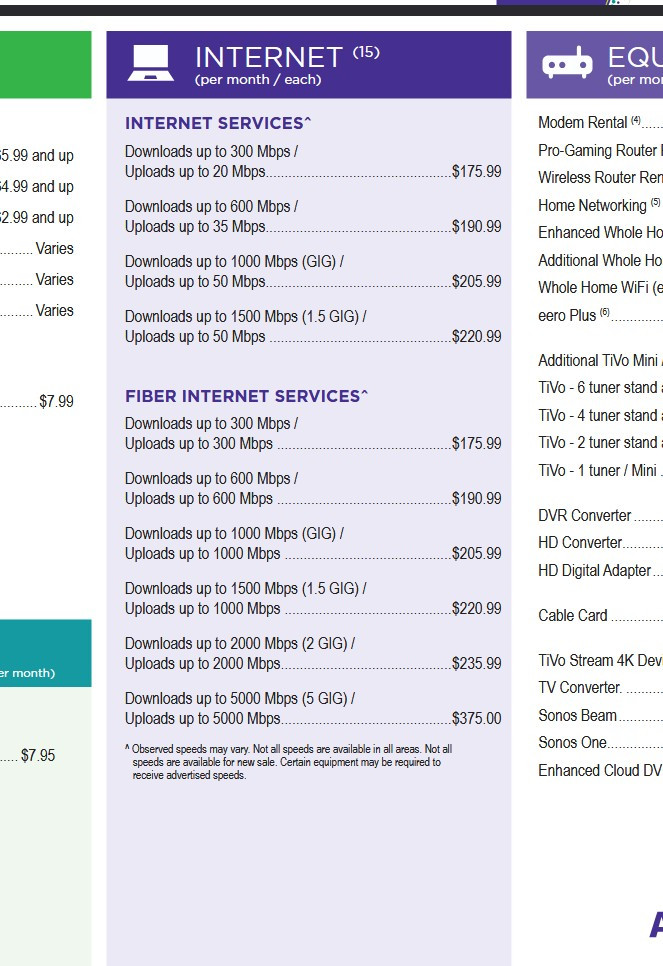The height and width of the screenshot is (966, 663).
Task: Click the Downloads up to 600 Mbps / Uploads 35 Mbps row
Action: (313, 216)
